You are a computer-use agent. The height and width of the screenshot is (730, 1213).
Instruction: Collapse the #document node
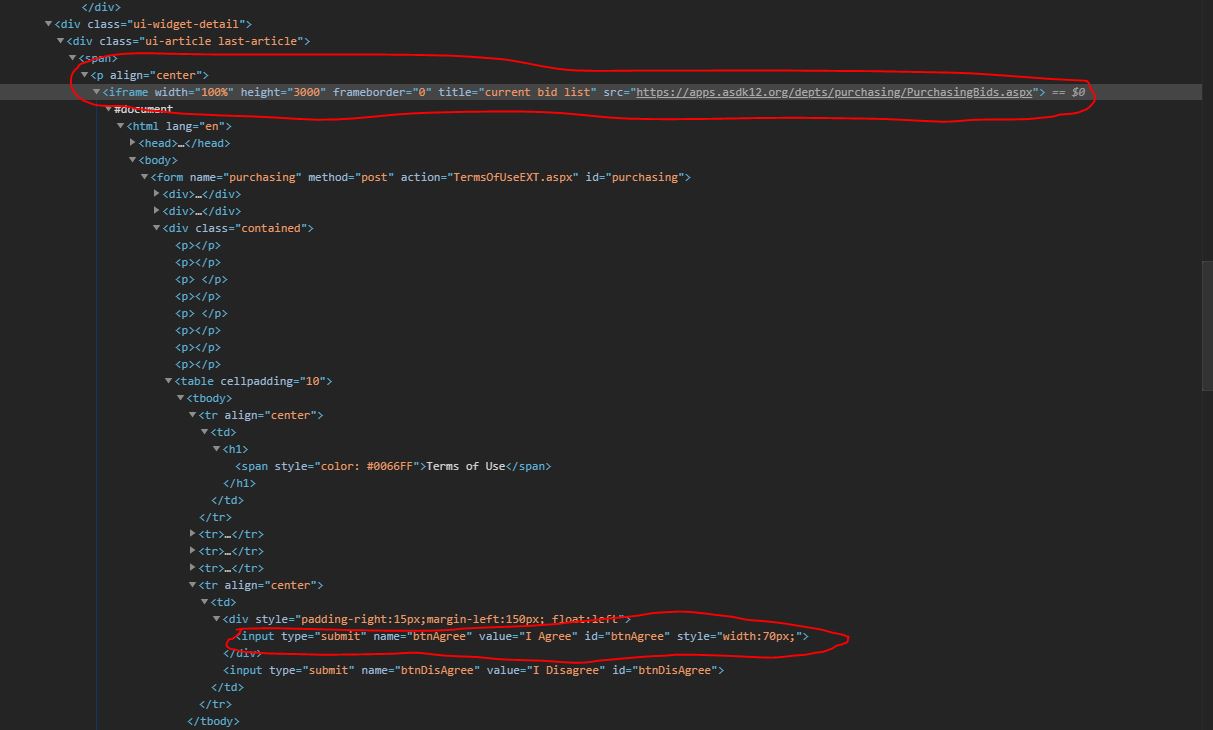point(109,109)
